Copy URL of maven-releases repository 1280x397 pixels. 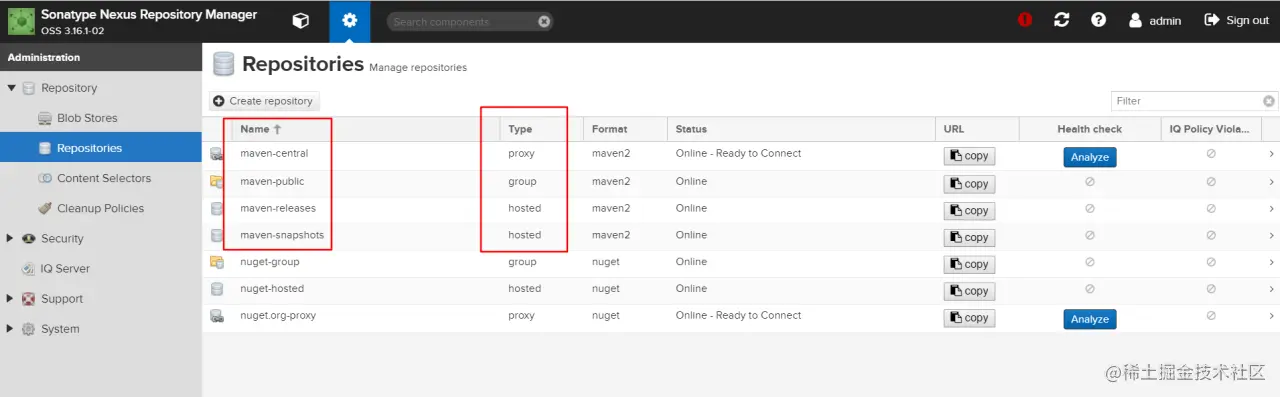tap(969, 210)
